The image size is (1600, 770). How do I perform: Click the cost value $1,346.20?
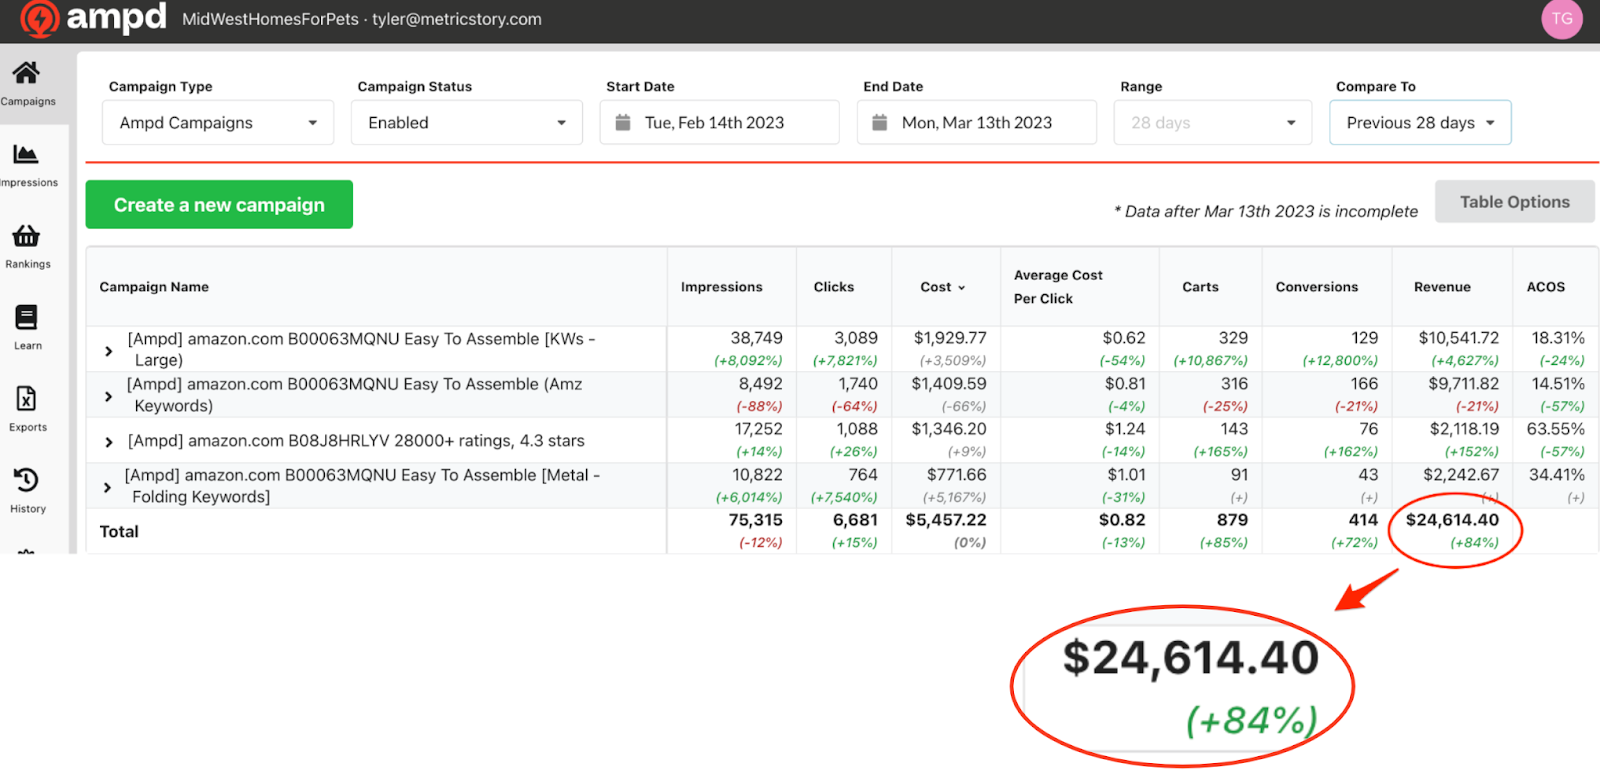[x=949, y=429]
